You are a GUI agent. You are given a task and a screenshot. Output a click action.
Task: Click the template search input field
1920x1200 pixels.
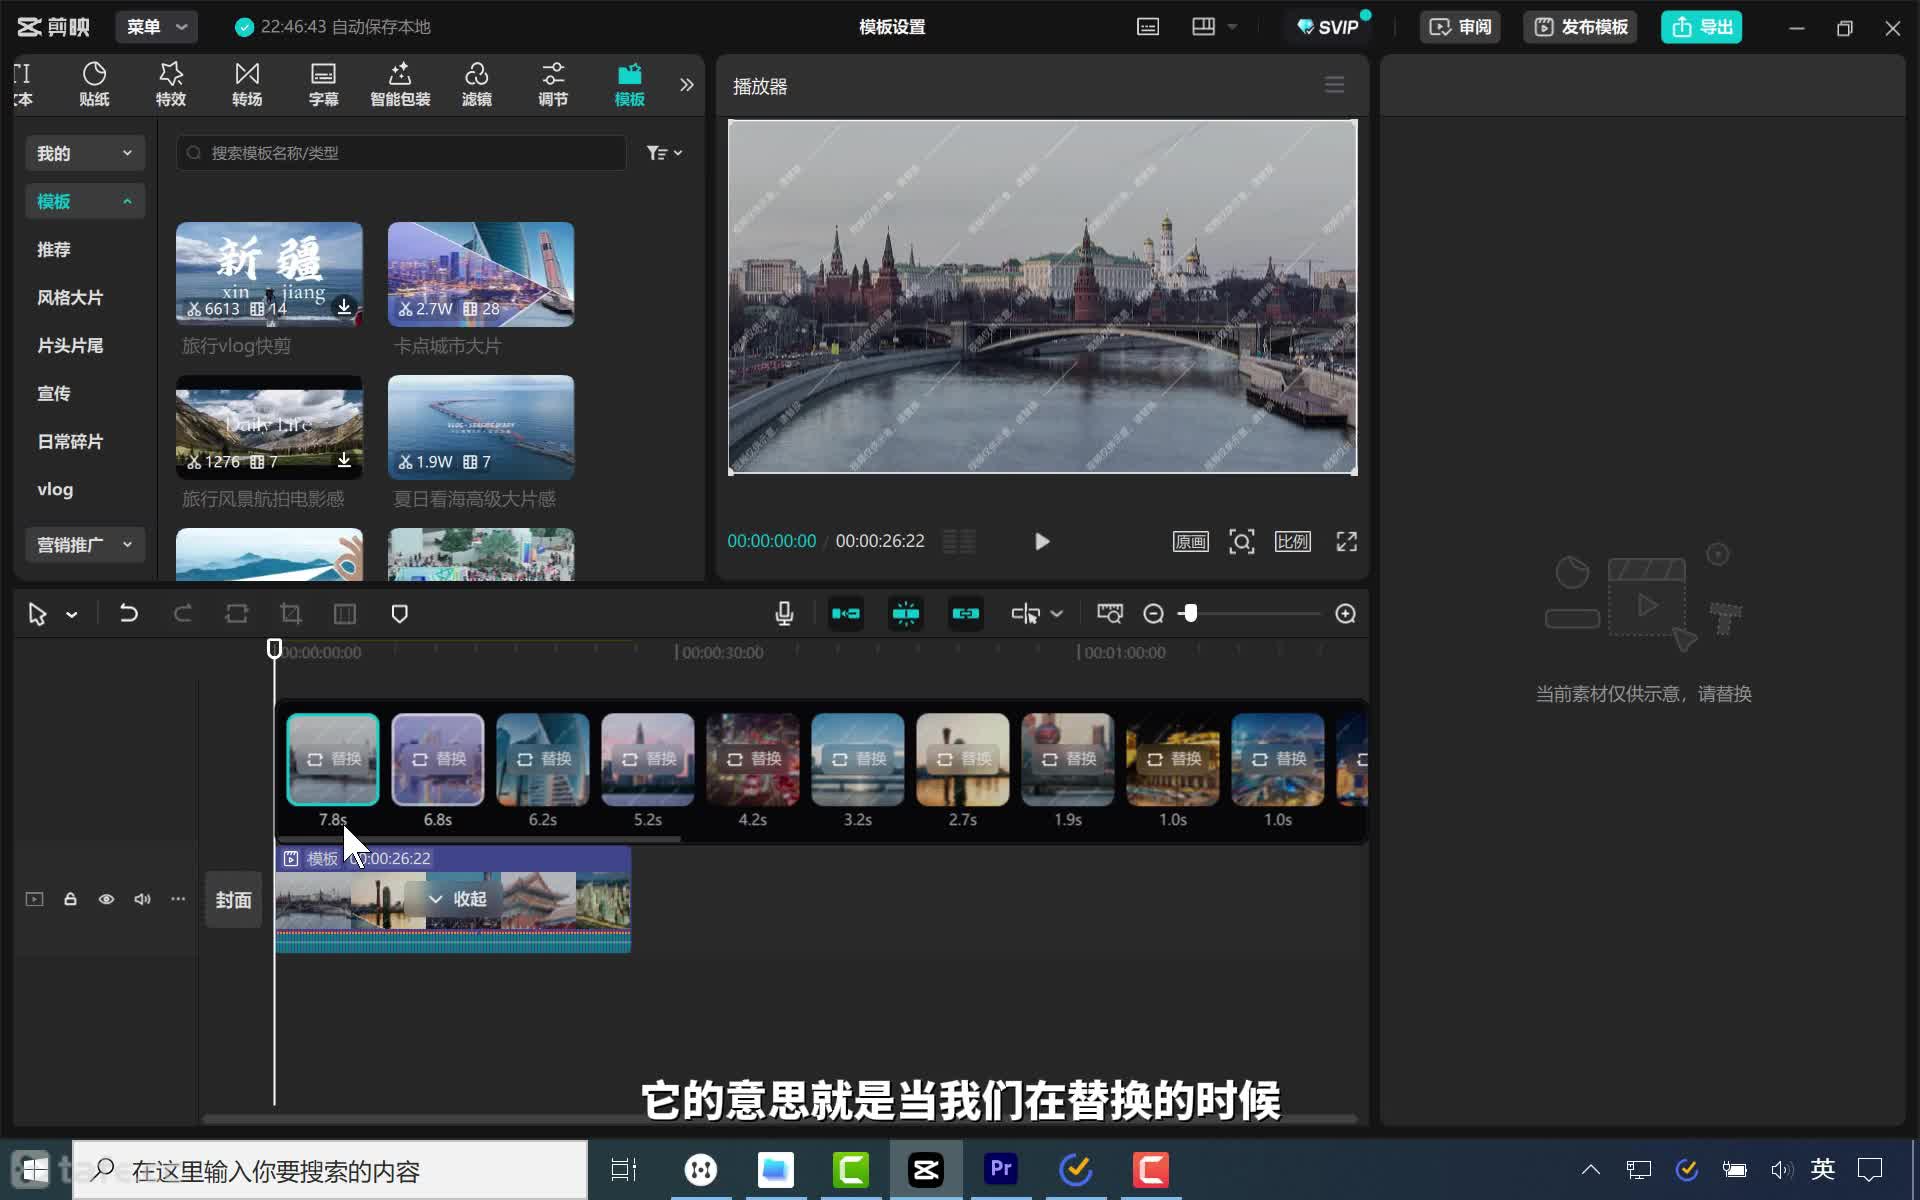pos(401,153)
